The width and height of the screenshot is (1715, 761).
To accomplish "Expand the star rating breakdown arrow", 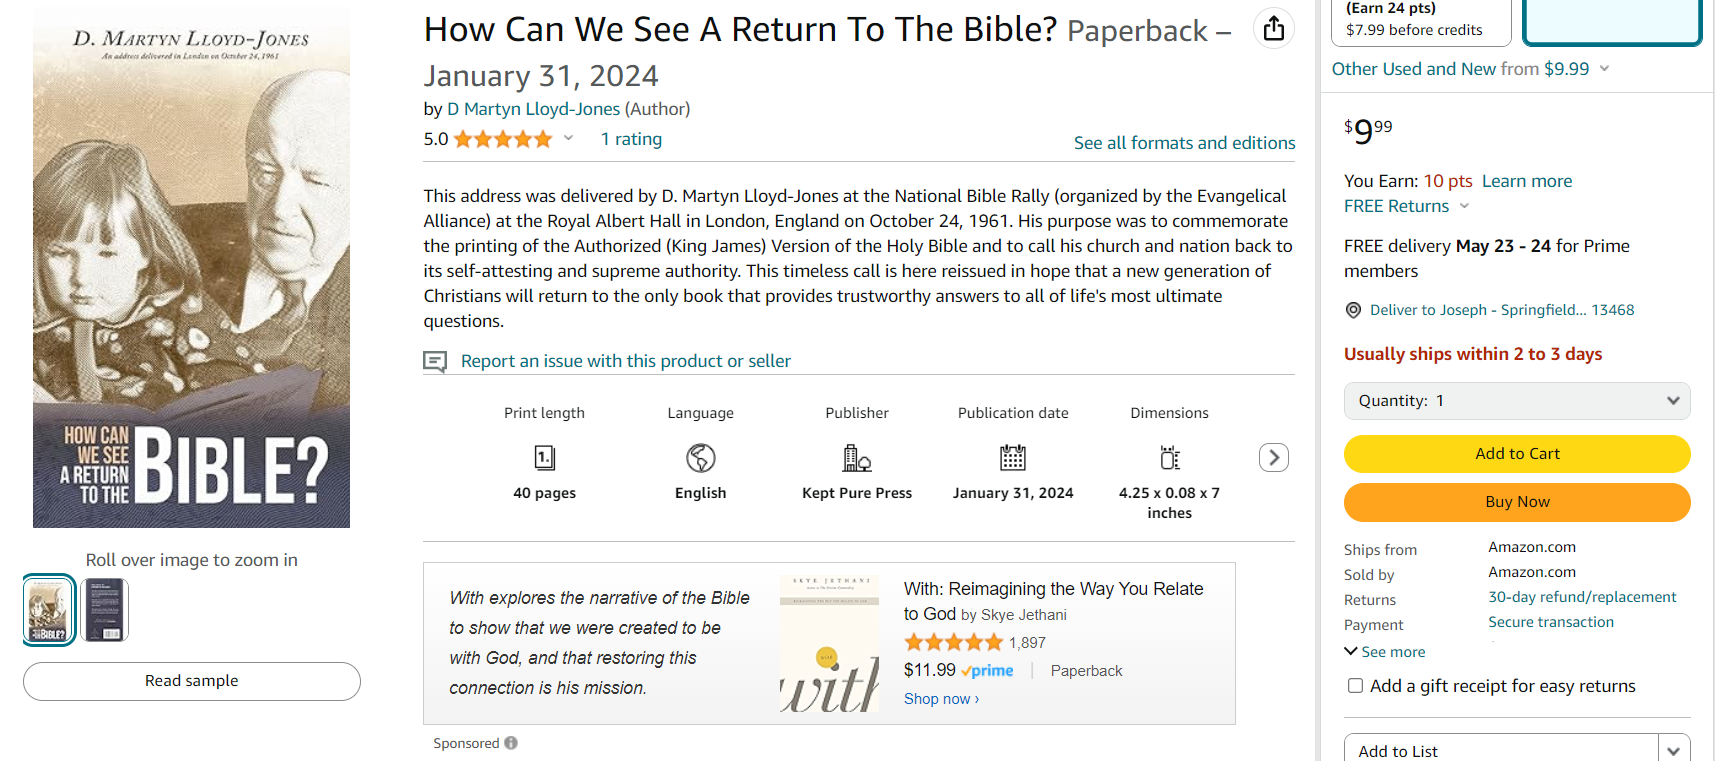I will [568, 139].
